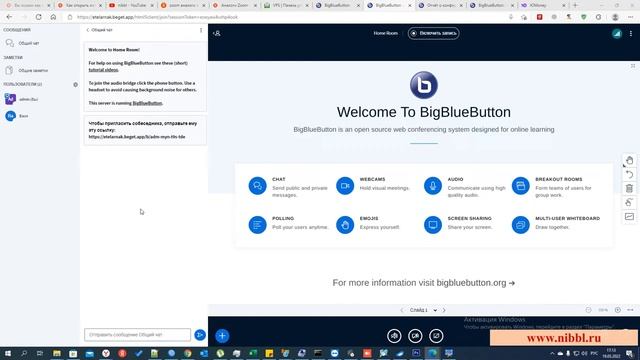Image resolution: width=640 pixels, height=360 pixels.
Task: Select the second user in users list
Action: point(40,116)
